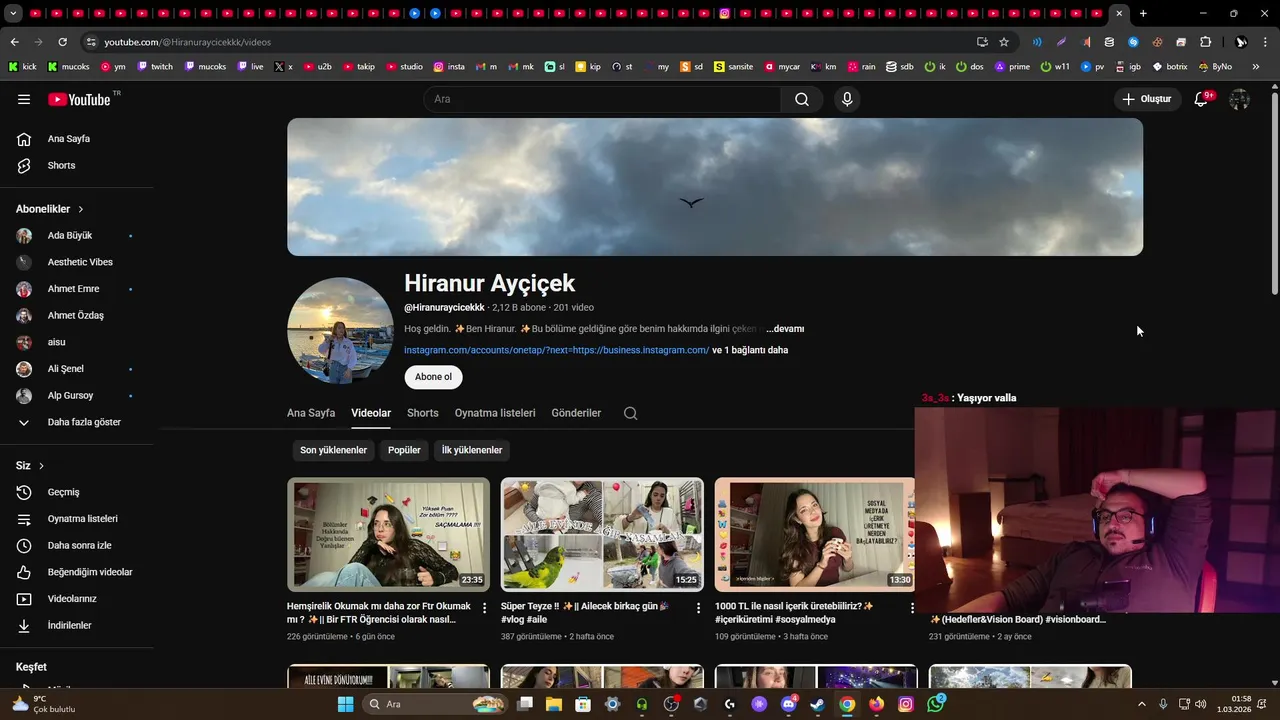Open the Abonelikler section chevron
This screenshot has height=720, width=1280.
pos(81,209)
